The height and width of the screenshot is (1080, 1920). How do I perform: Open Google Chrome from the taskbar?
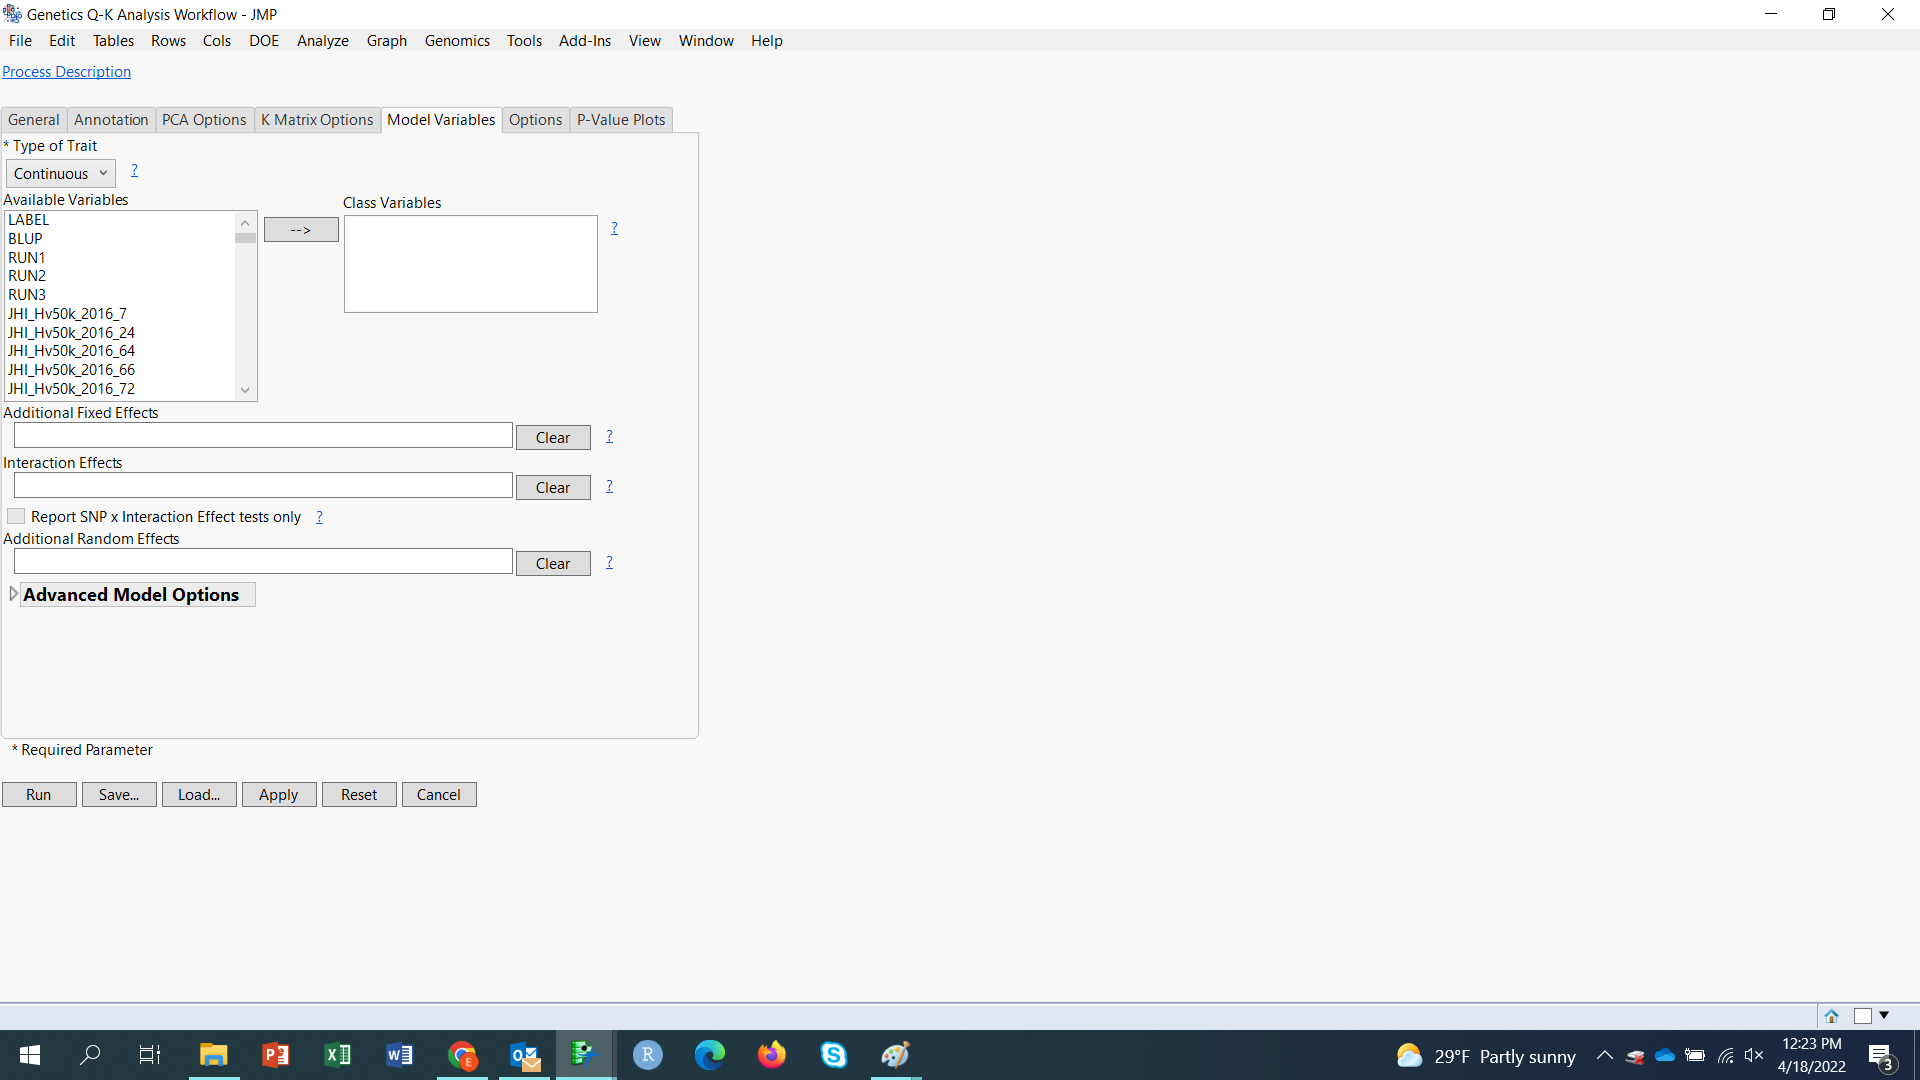(x=462, y=1055)
